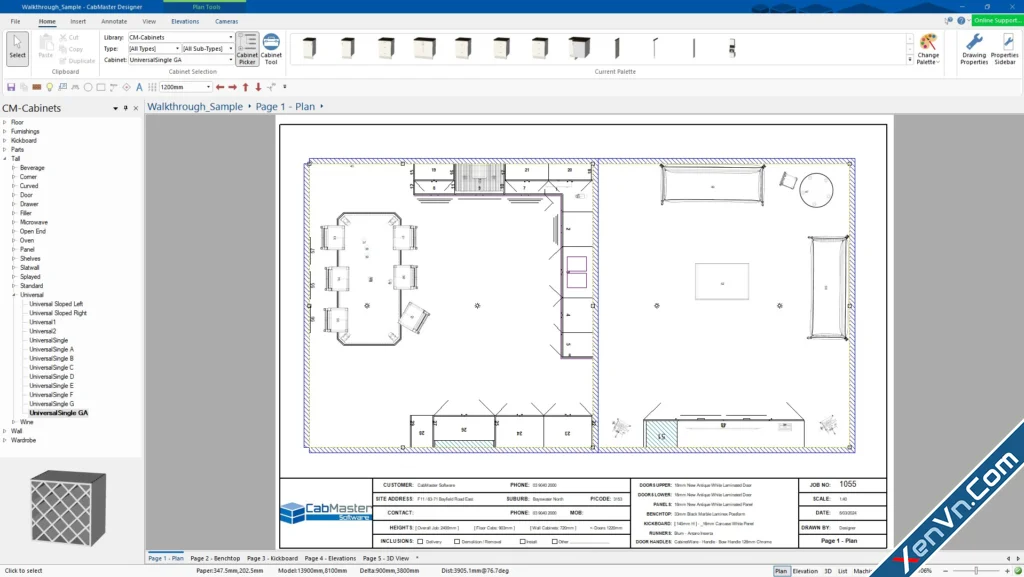
Task: Collapse the Universal tree node
Action: (14, 295)
